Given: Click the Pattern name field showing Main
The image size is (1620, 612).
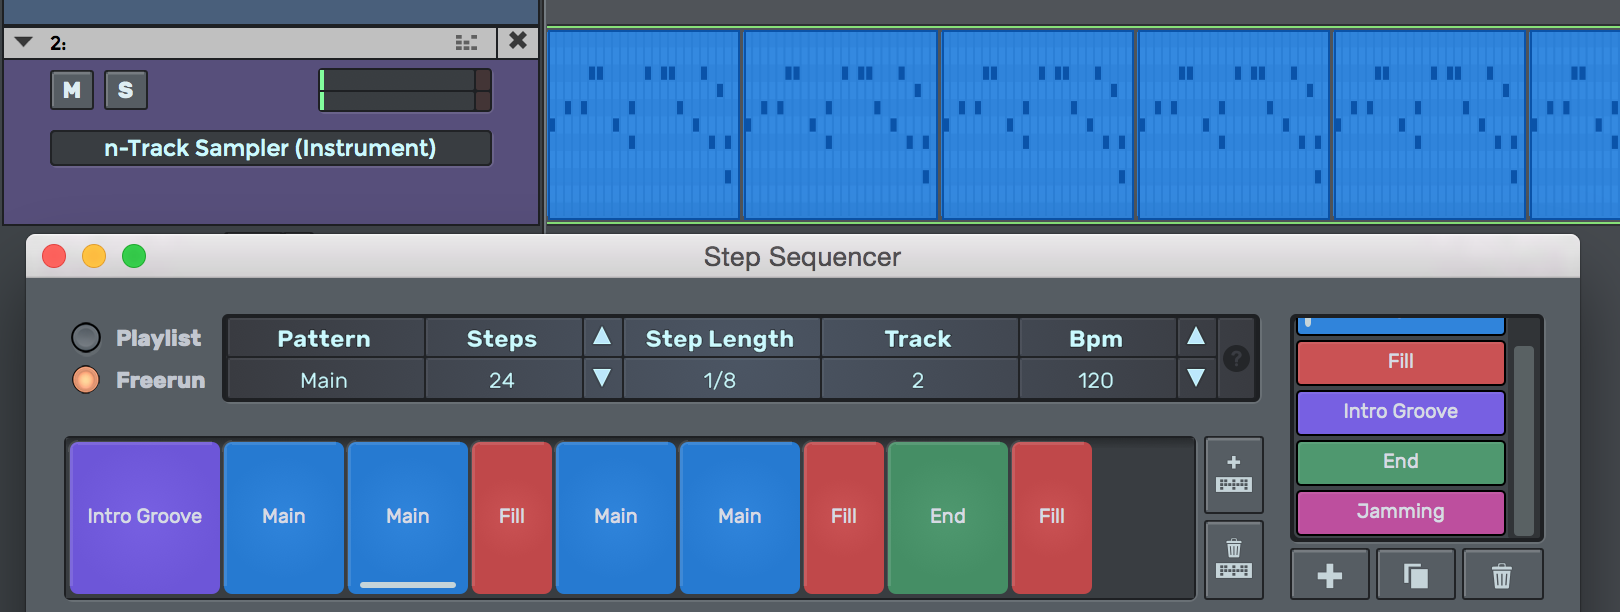Looking at the screenshot, I should (324, 380).
